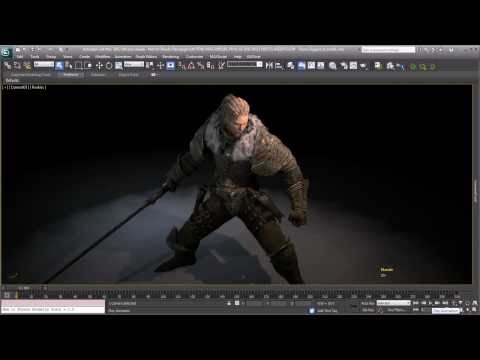Open the Realistic shading viewport menu
Image resolution: width=480 pixels, height=360 pixels.
tap(38, 87)
